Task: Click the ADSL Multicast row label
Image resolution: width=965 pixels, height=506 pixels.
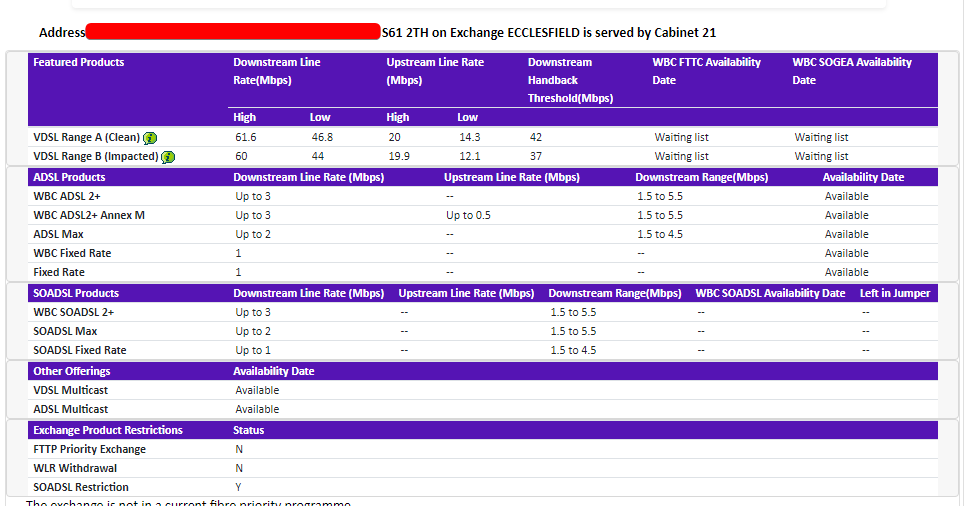Action: 71,409
